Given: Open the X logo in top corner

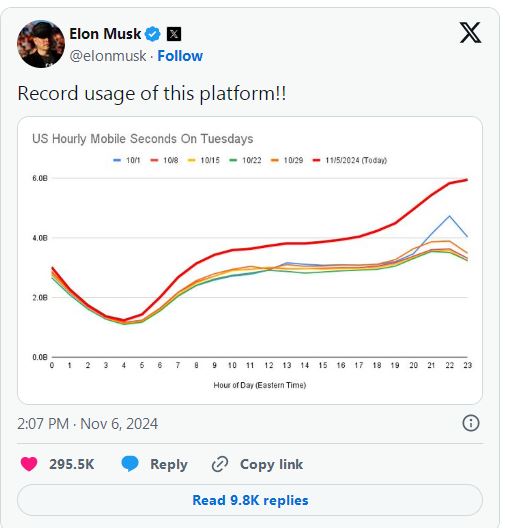Looking at the screenshot, I should pos(470,33).
